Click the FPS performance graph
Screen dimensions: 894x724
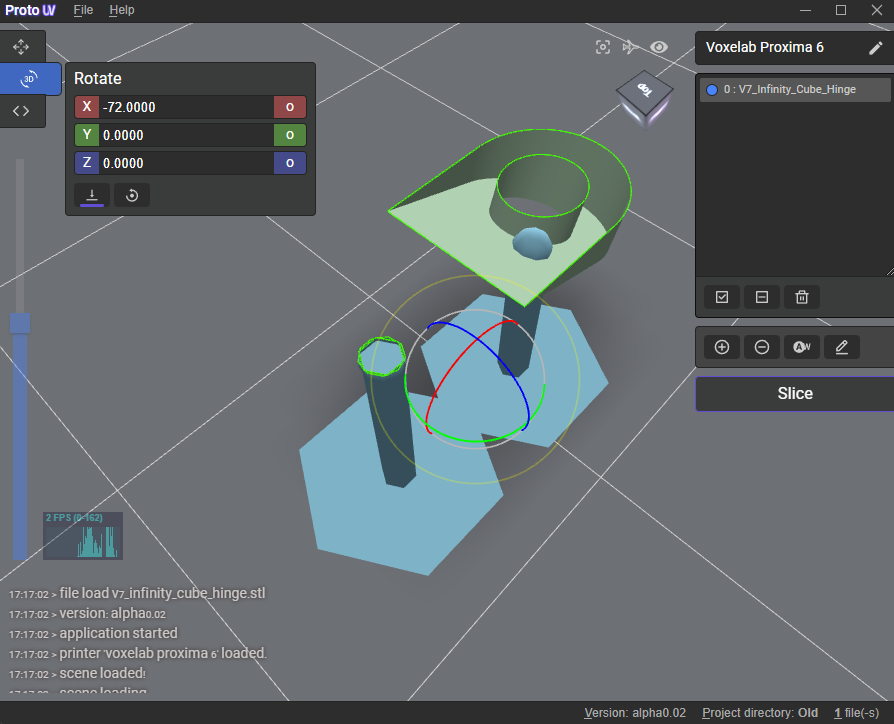[83, 535]
